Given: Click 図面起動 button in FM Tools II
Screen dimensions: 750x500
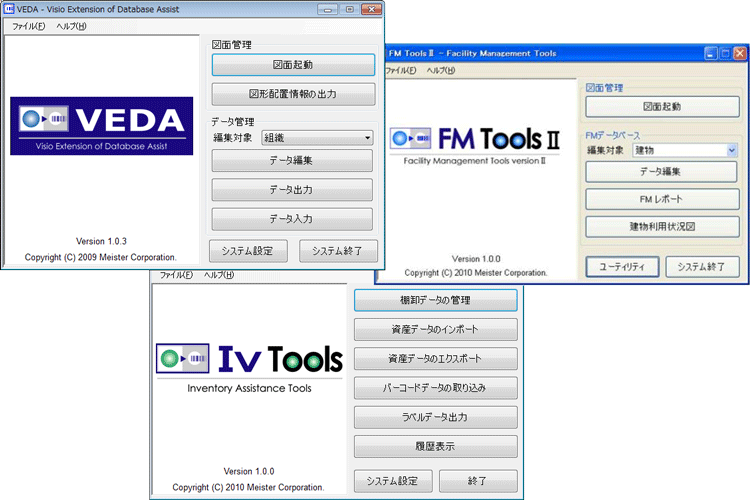Looking at the screenshot, I should (662, 107).
